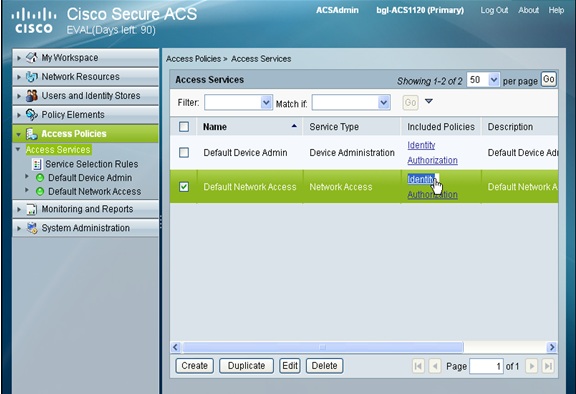Expand Users and Identity Stores section

click(x=19, y=96)
